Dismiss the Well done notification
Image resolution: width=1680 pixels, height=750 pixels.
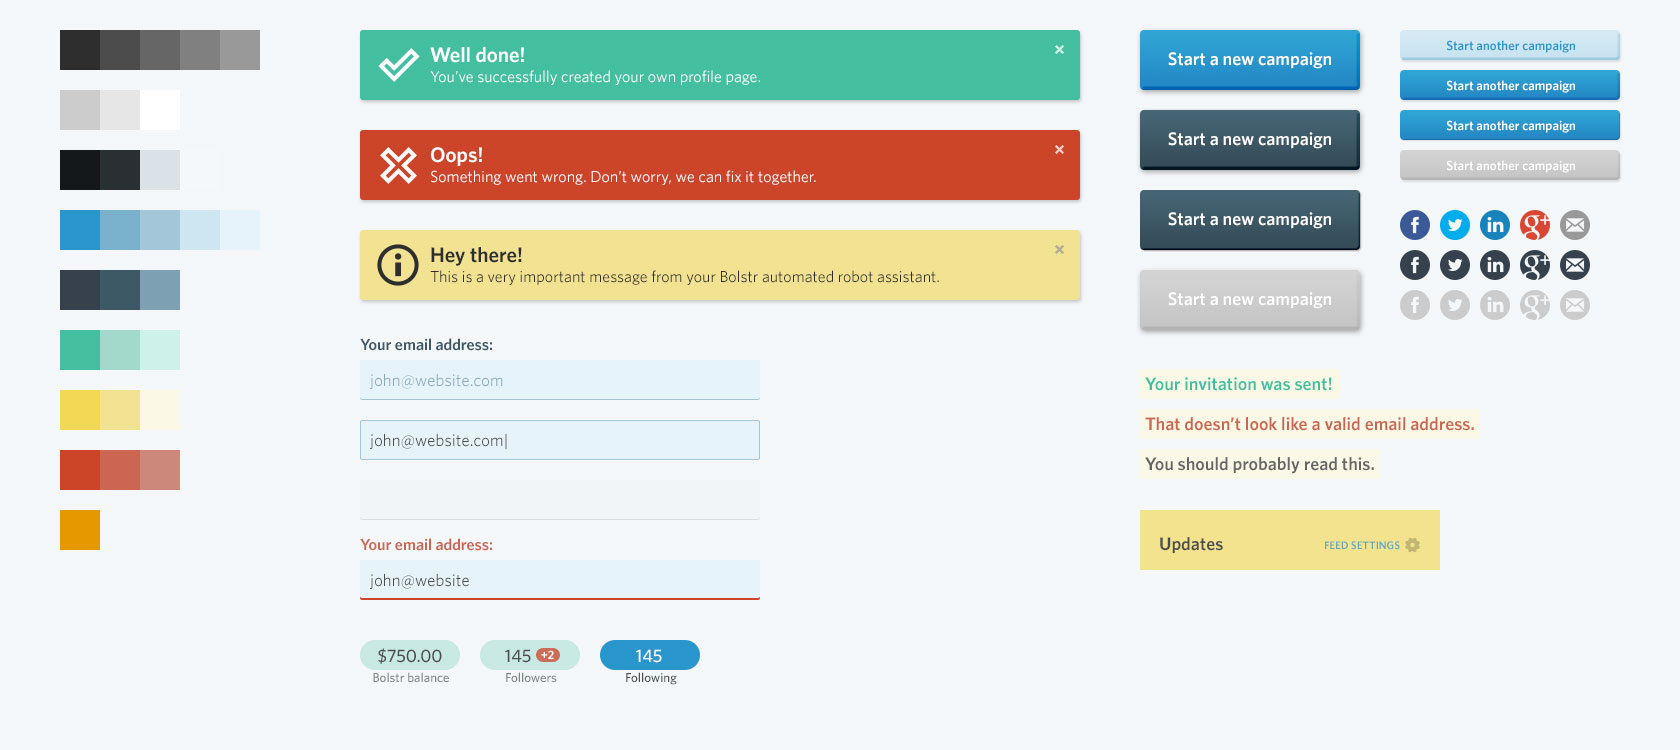click(x=1059, y=48)
